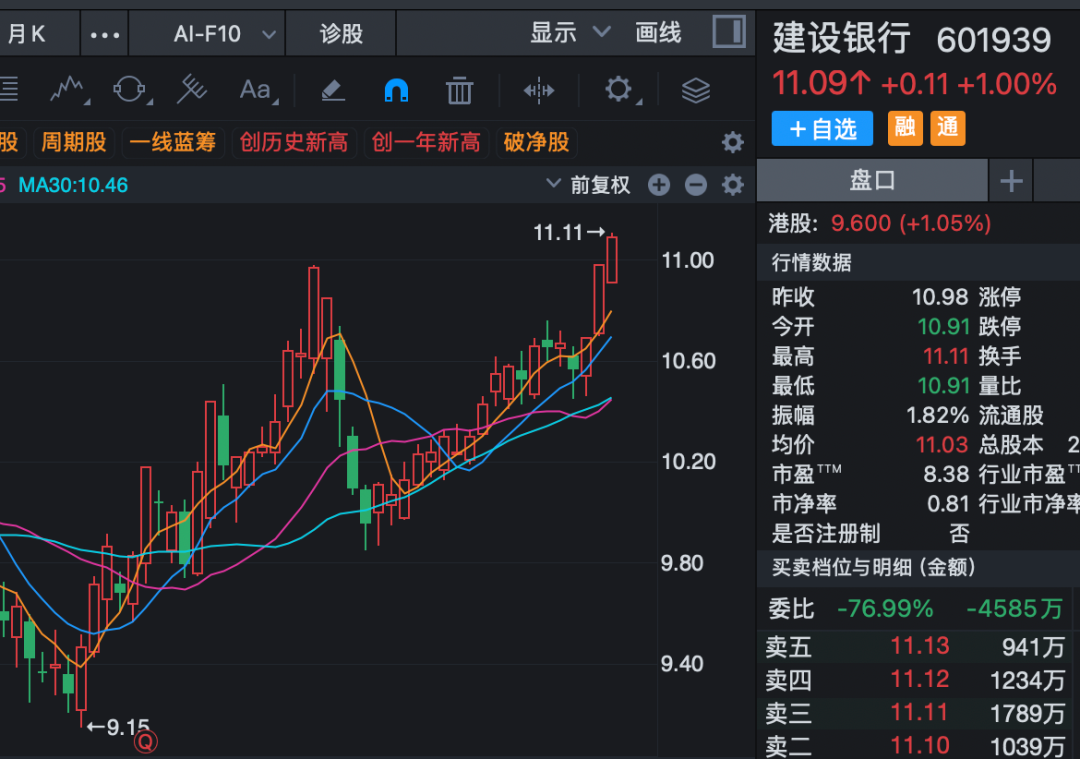Add a new panel tab with plus
Viewport: 1080px width, 759px height.
pyautogui.click(x=1011, y=181)
